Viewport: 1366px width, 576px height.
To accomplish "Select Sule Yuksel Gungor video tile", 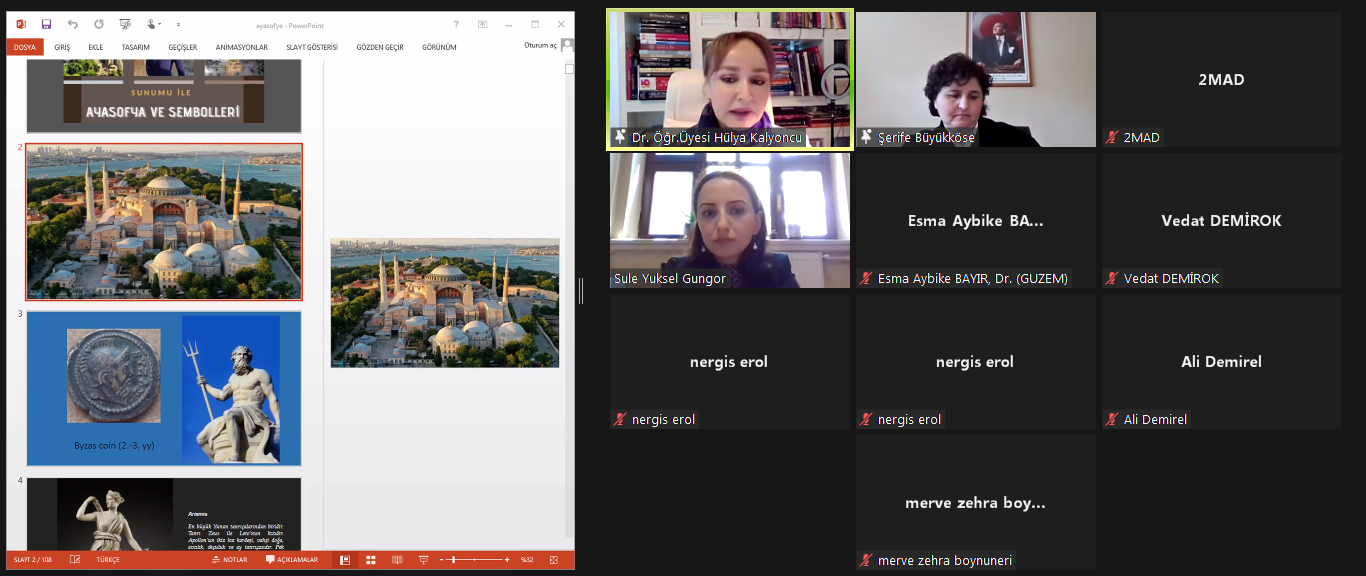I will (730, 221).
